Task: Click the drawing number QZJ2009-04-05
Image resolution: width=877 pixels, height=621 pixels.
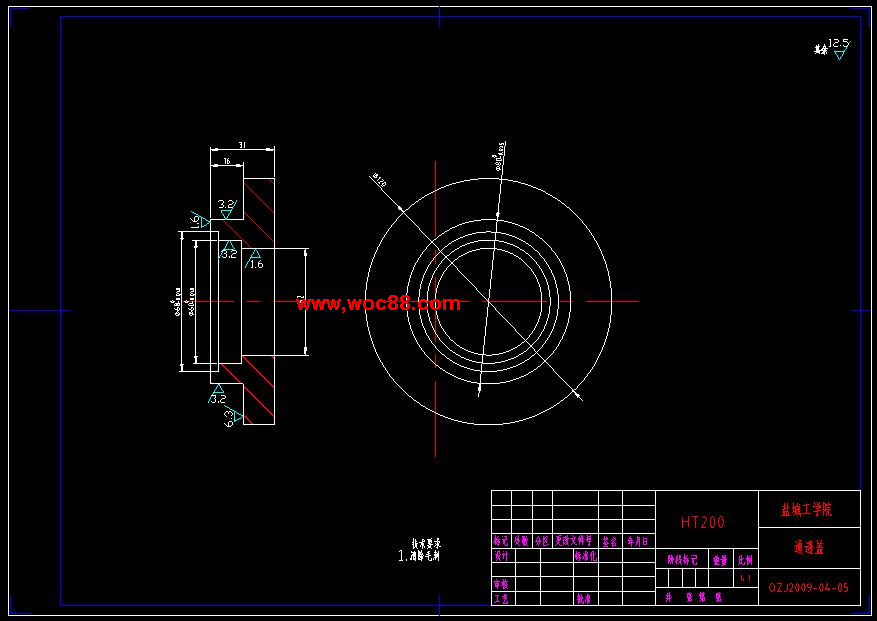Action: (808, 587)
